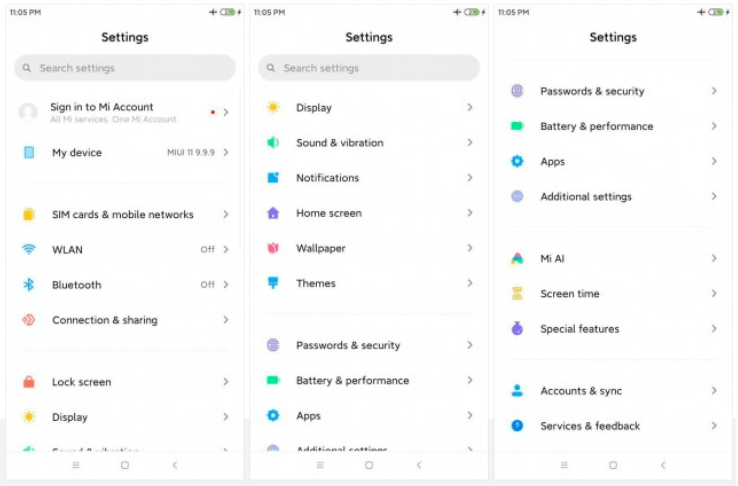738x486 pixels.
Task: Tap the red Lock screen padlock icon
Action: click(x=29, y=382)
